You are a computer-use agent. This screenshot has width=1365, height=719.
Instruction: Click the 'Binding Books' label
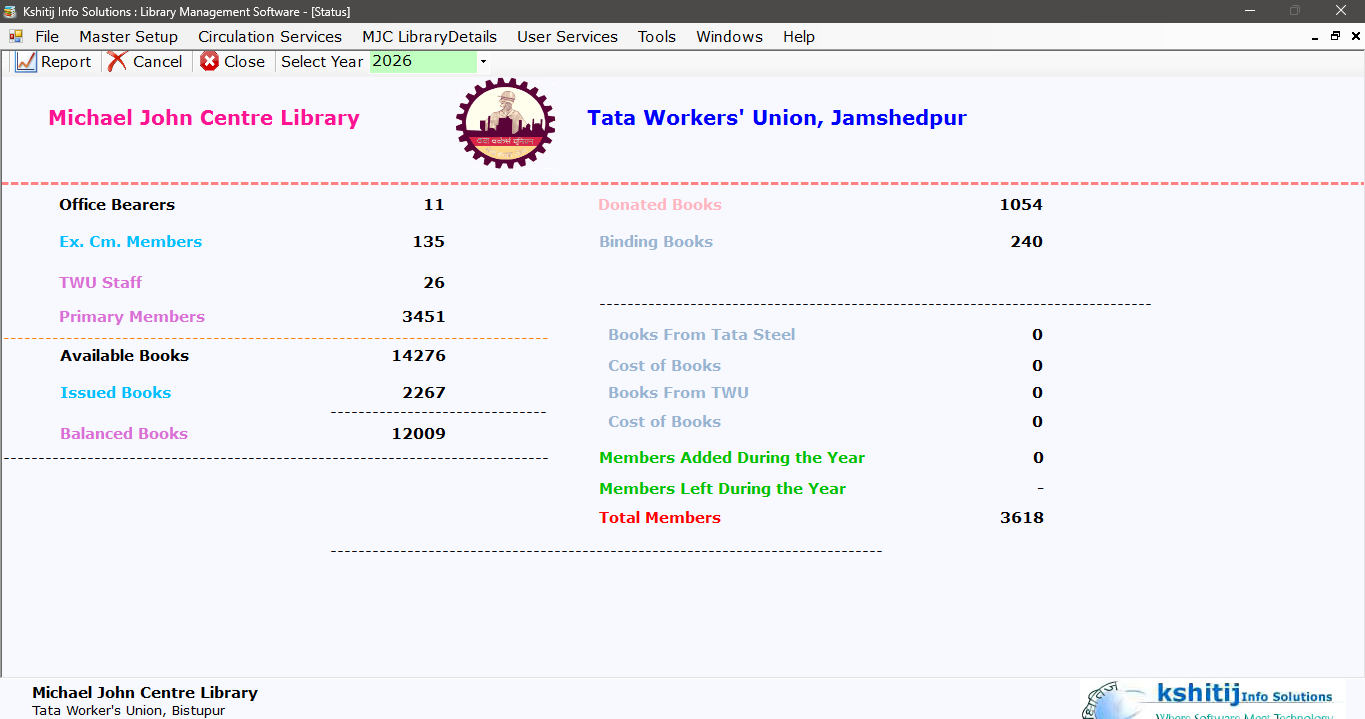pos(656,242)
